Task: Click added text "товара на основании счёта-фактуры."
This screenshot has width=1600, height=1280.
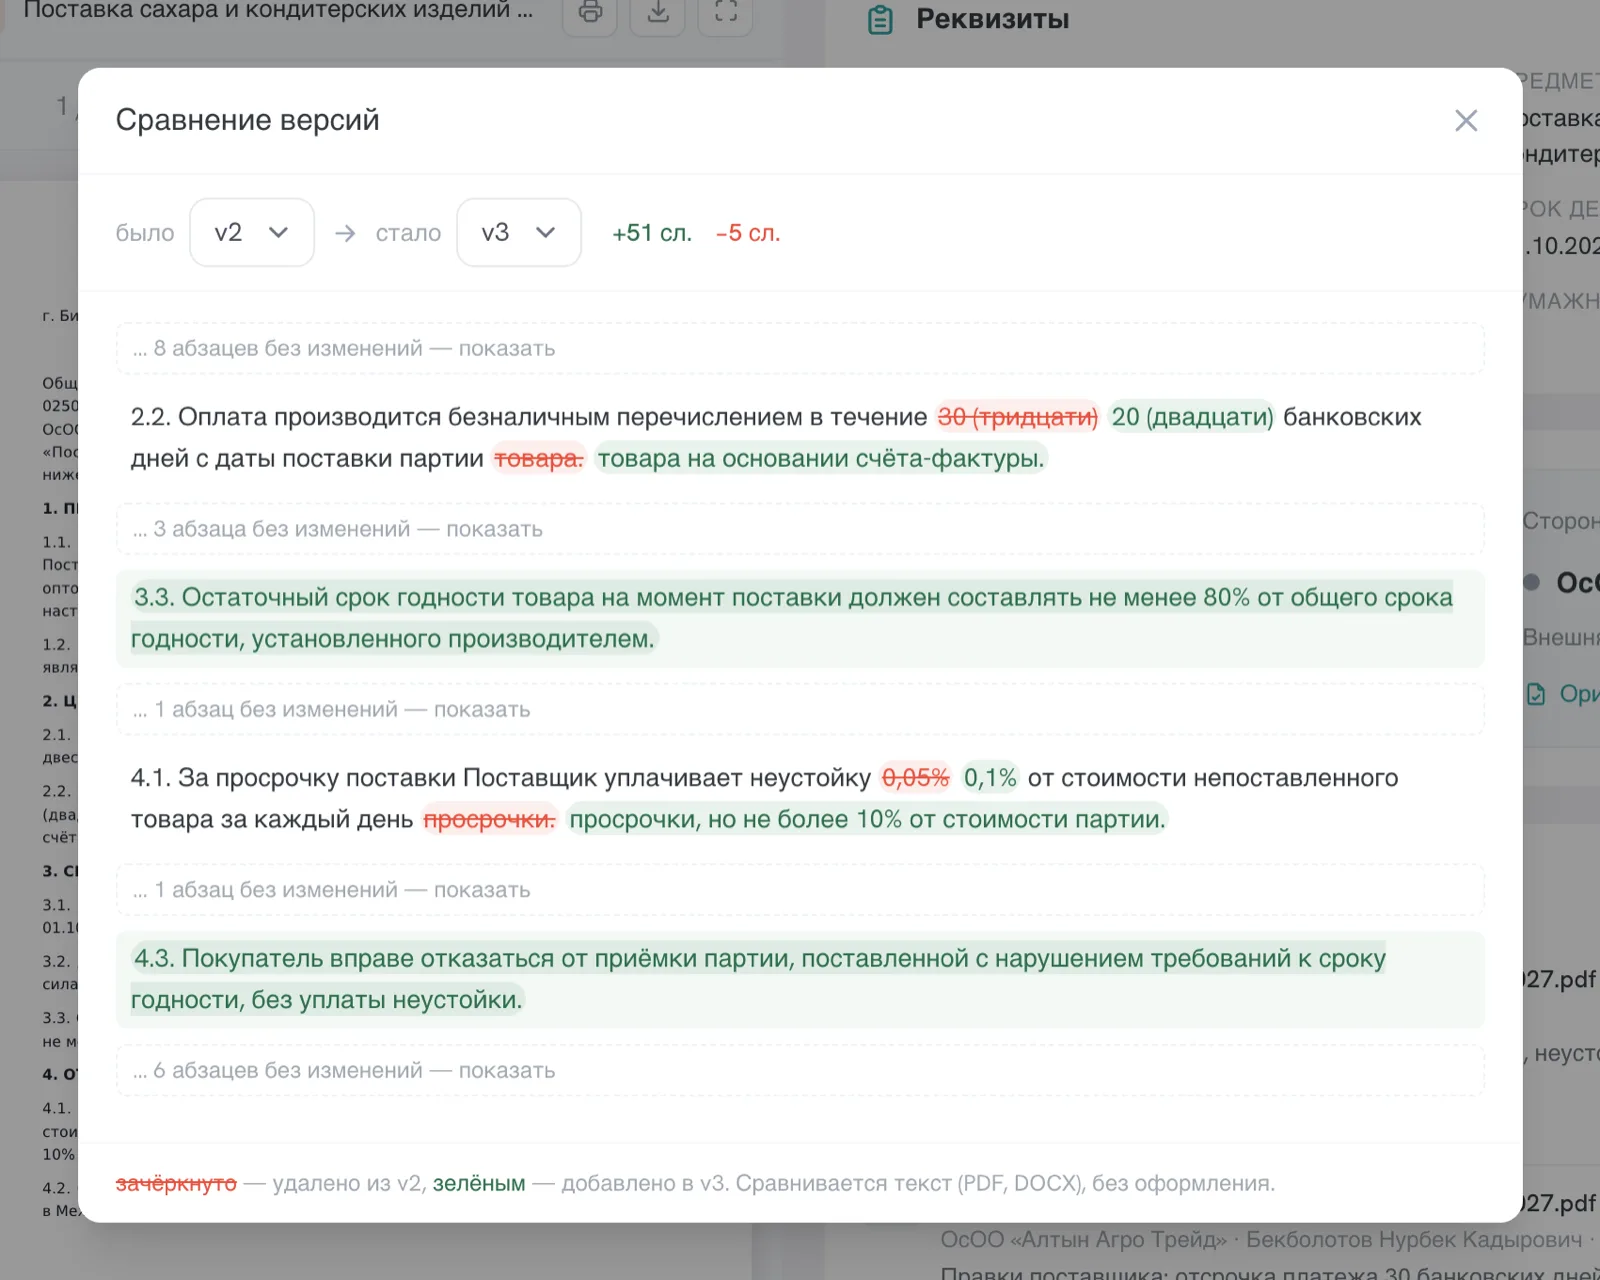Action: pos(821,459)
